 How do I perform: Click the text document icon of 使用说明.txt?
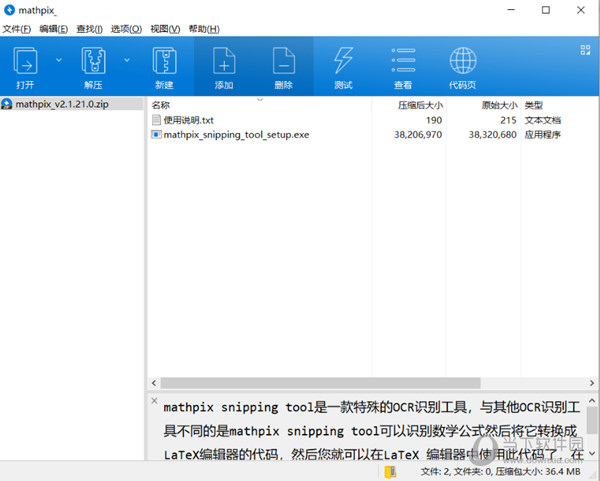coord(156,120)
